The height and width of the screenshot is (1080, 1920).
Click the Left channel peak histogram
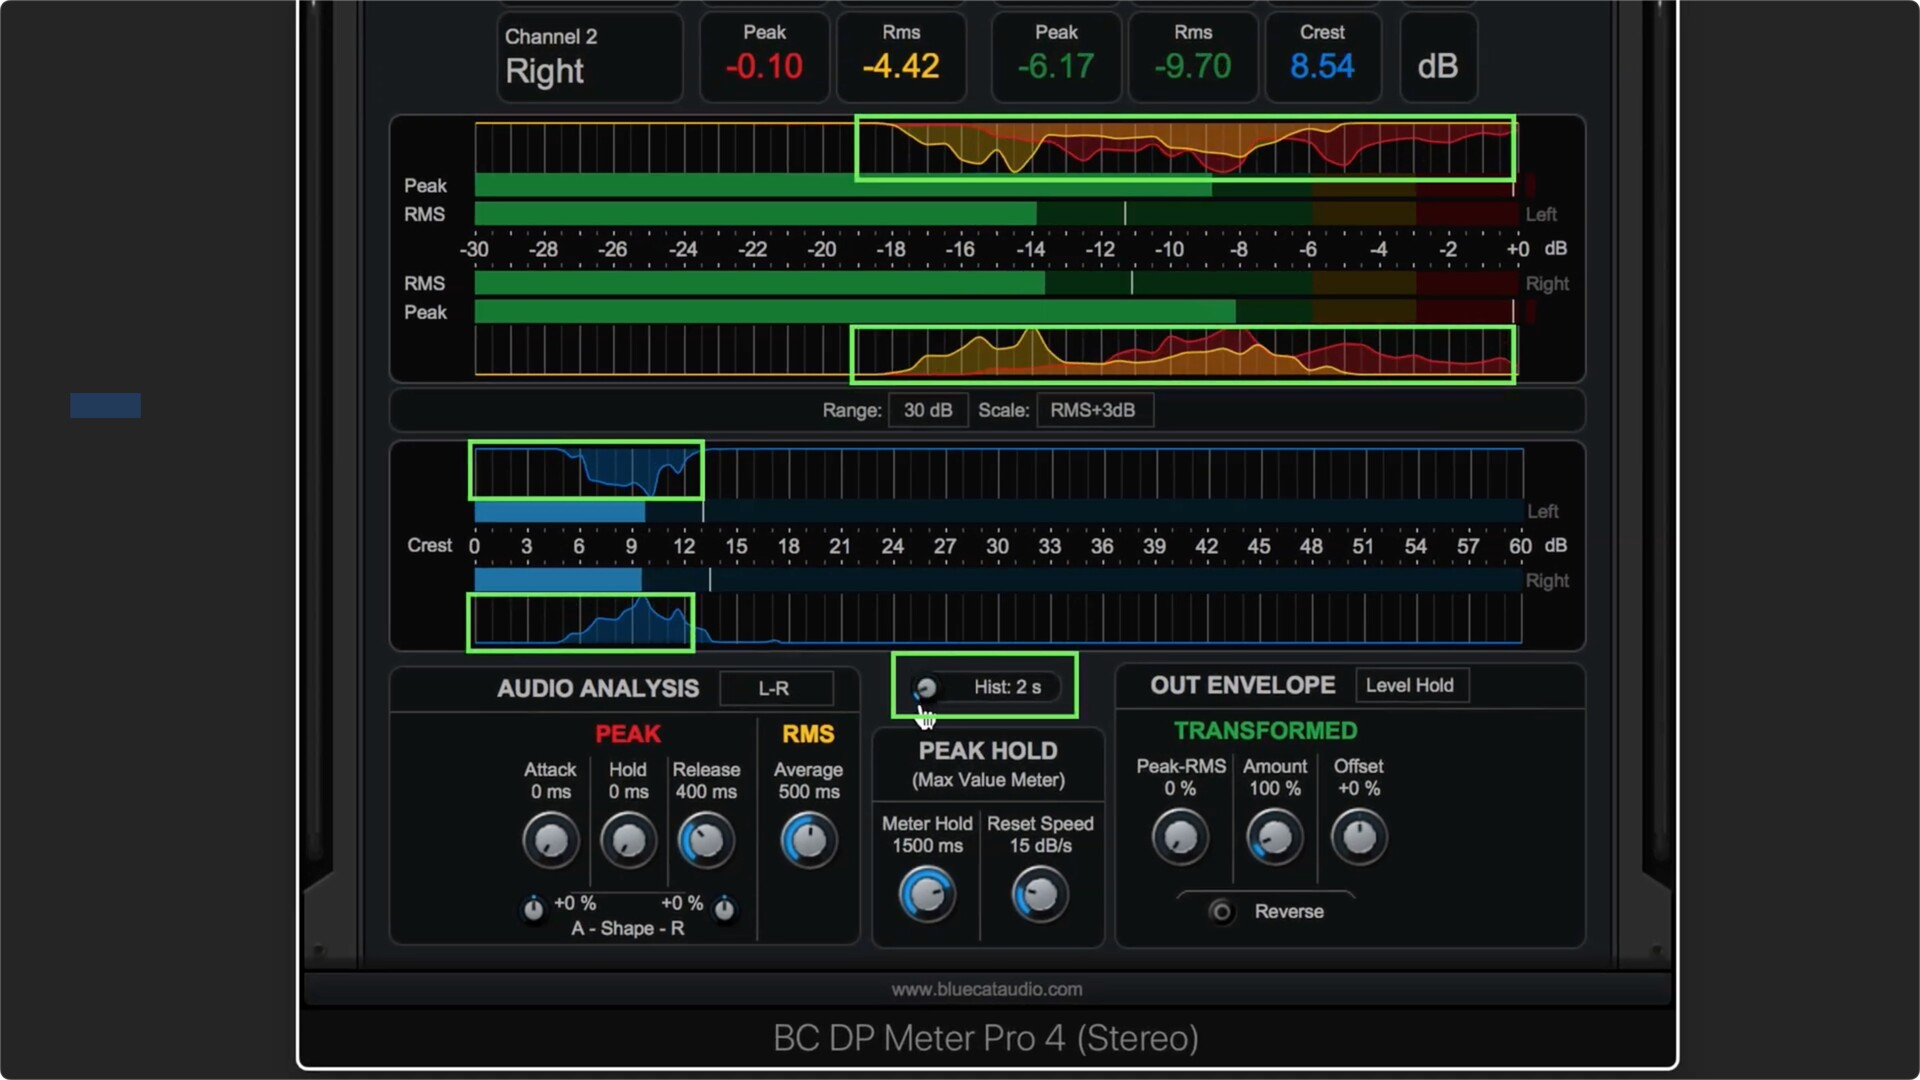click(x=995, y=147)
